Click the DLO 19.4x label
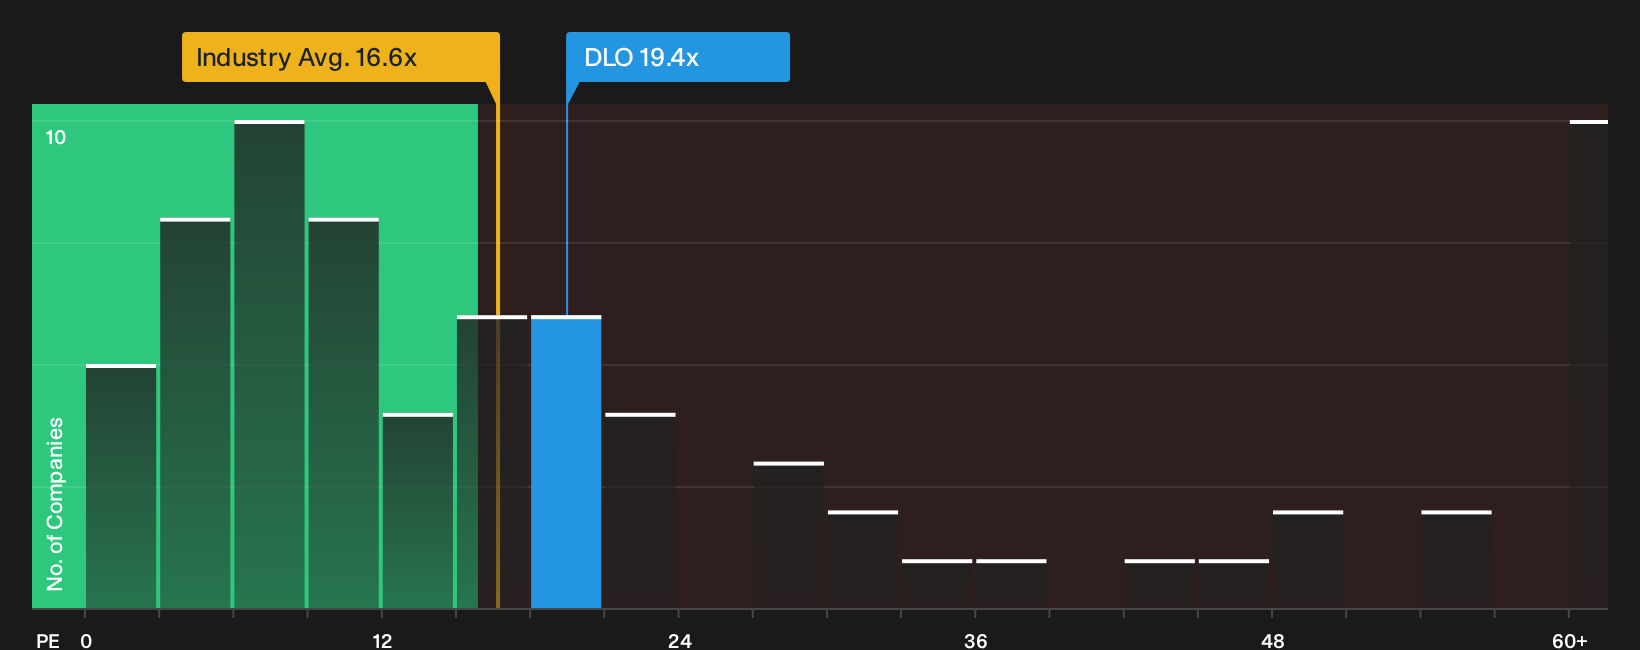The width and height of the screenshot is (1640, 650). tap(677, 57)
